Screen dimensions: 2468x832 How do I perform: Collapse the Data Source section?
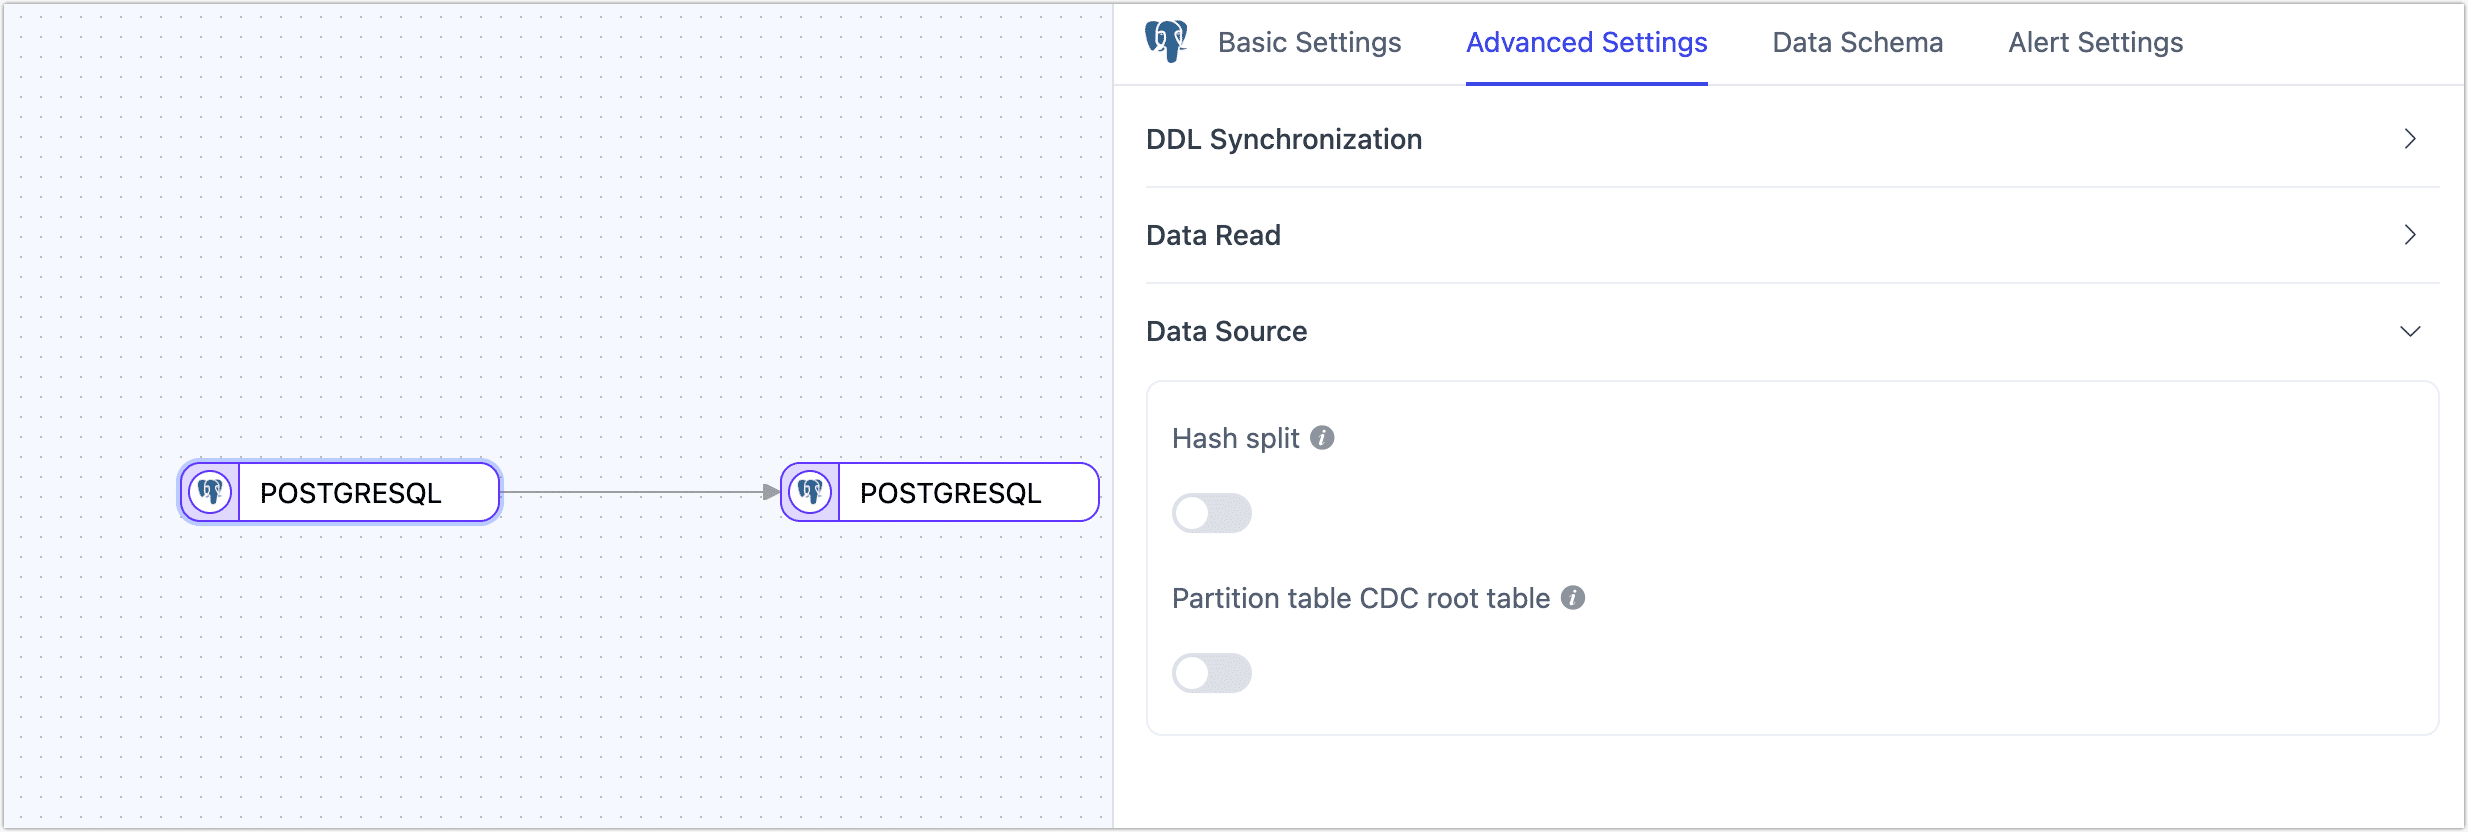[x=2412, y=331]
